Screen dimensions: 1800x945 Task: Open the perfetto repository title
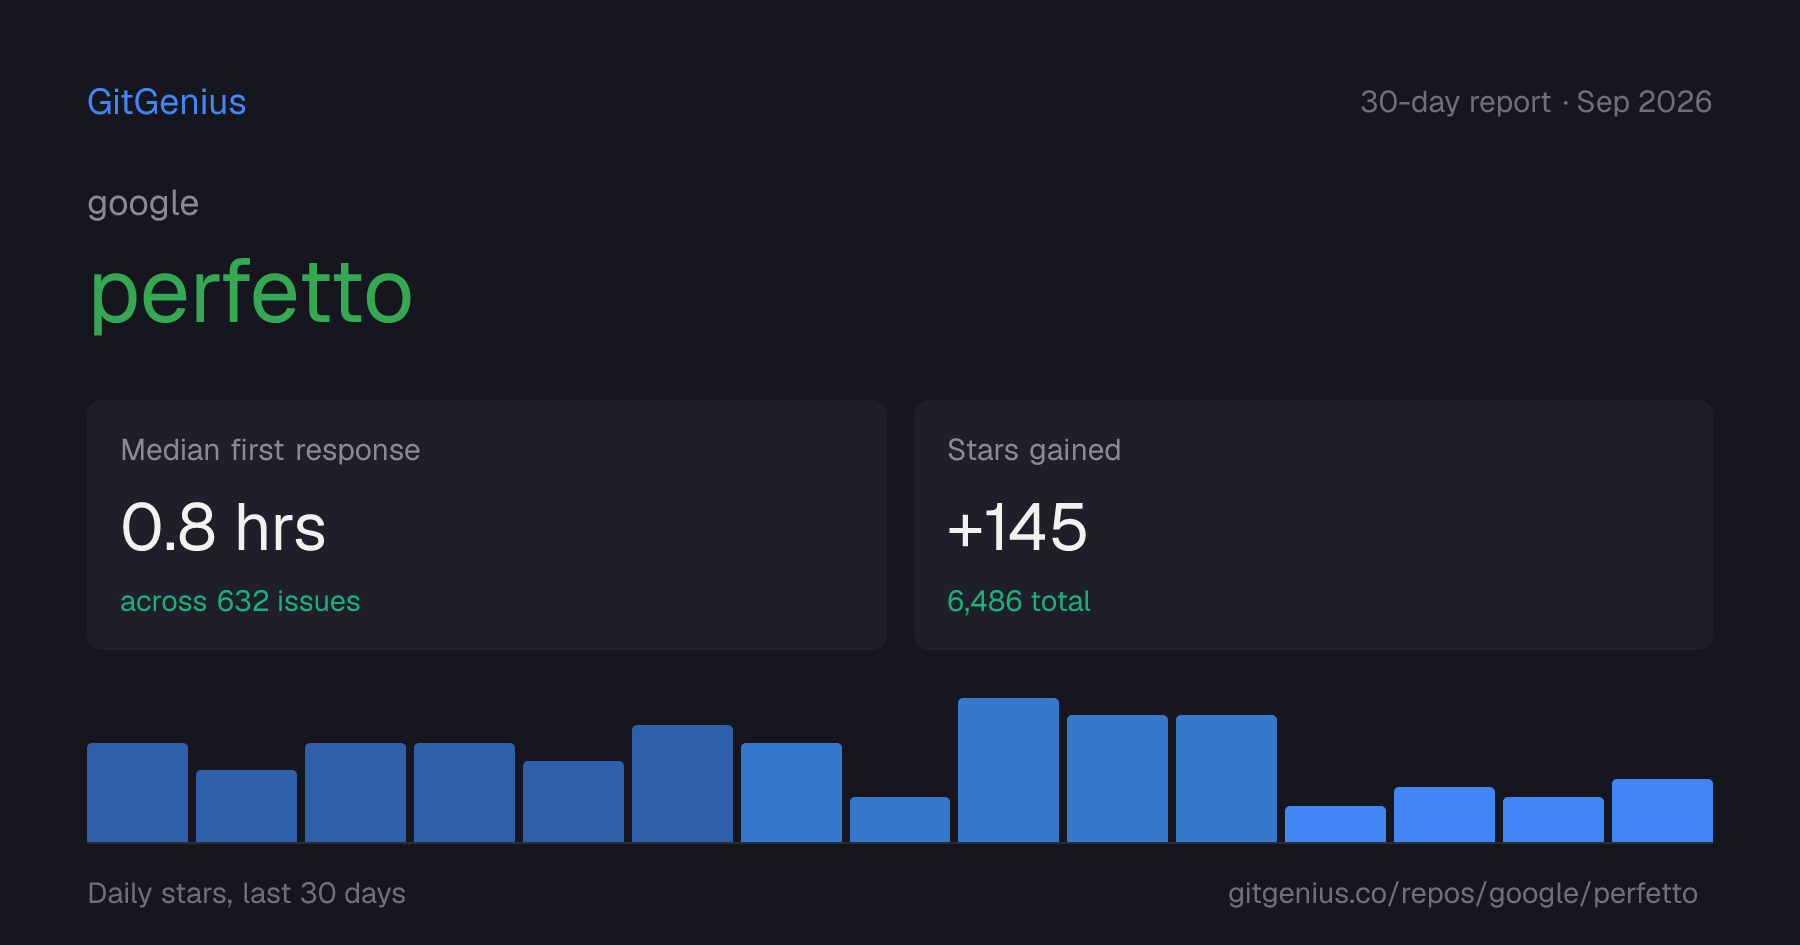250,294
